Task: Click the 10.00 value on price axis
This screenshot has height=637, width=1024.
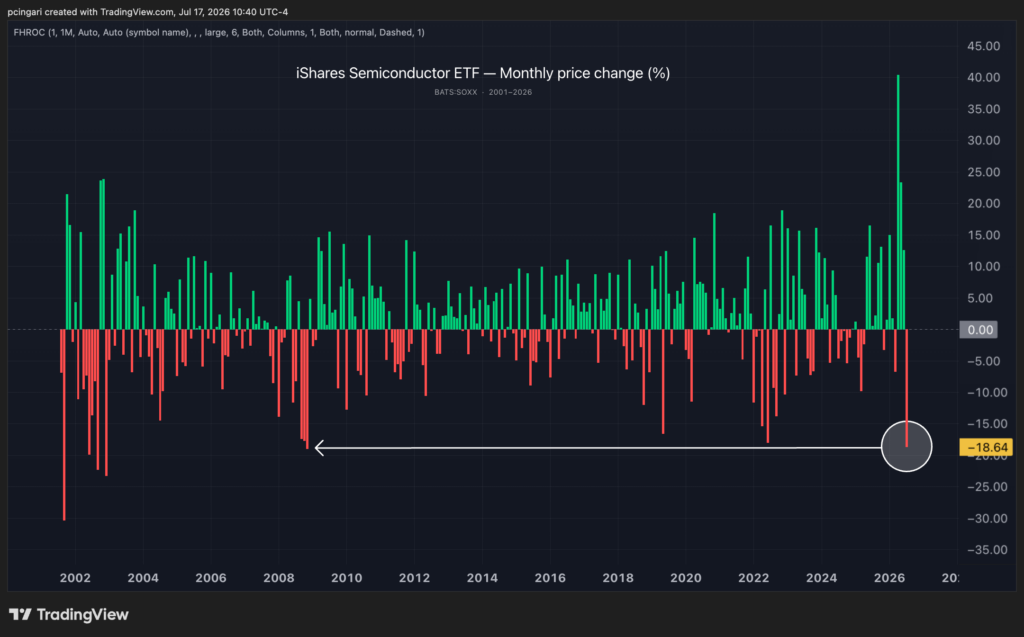Action: click(x=984, y=267)
